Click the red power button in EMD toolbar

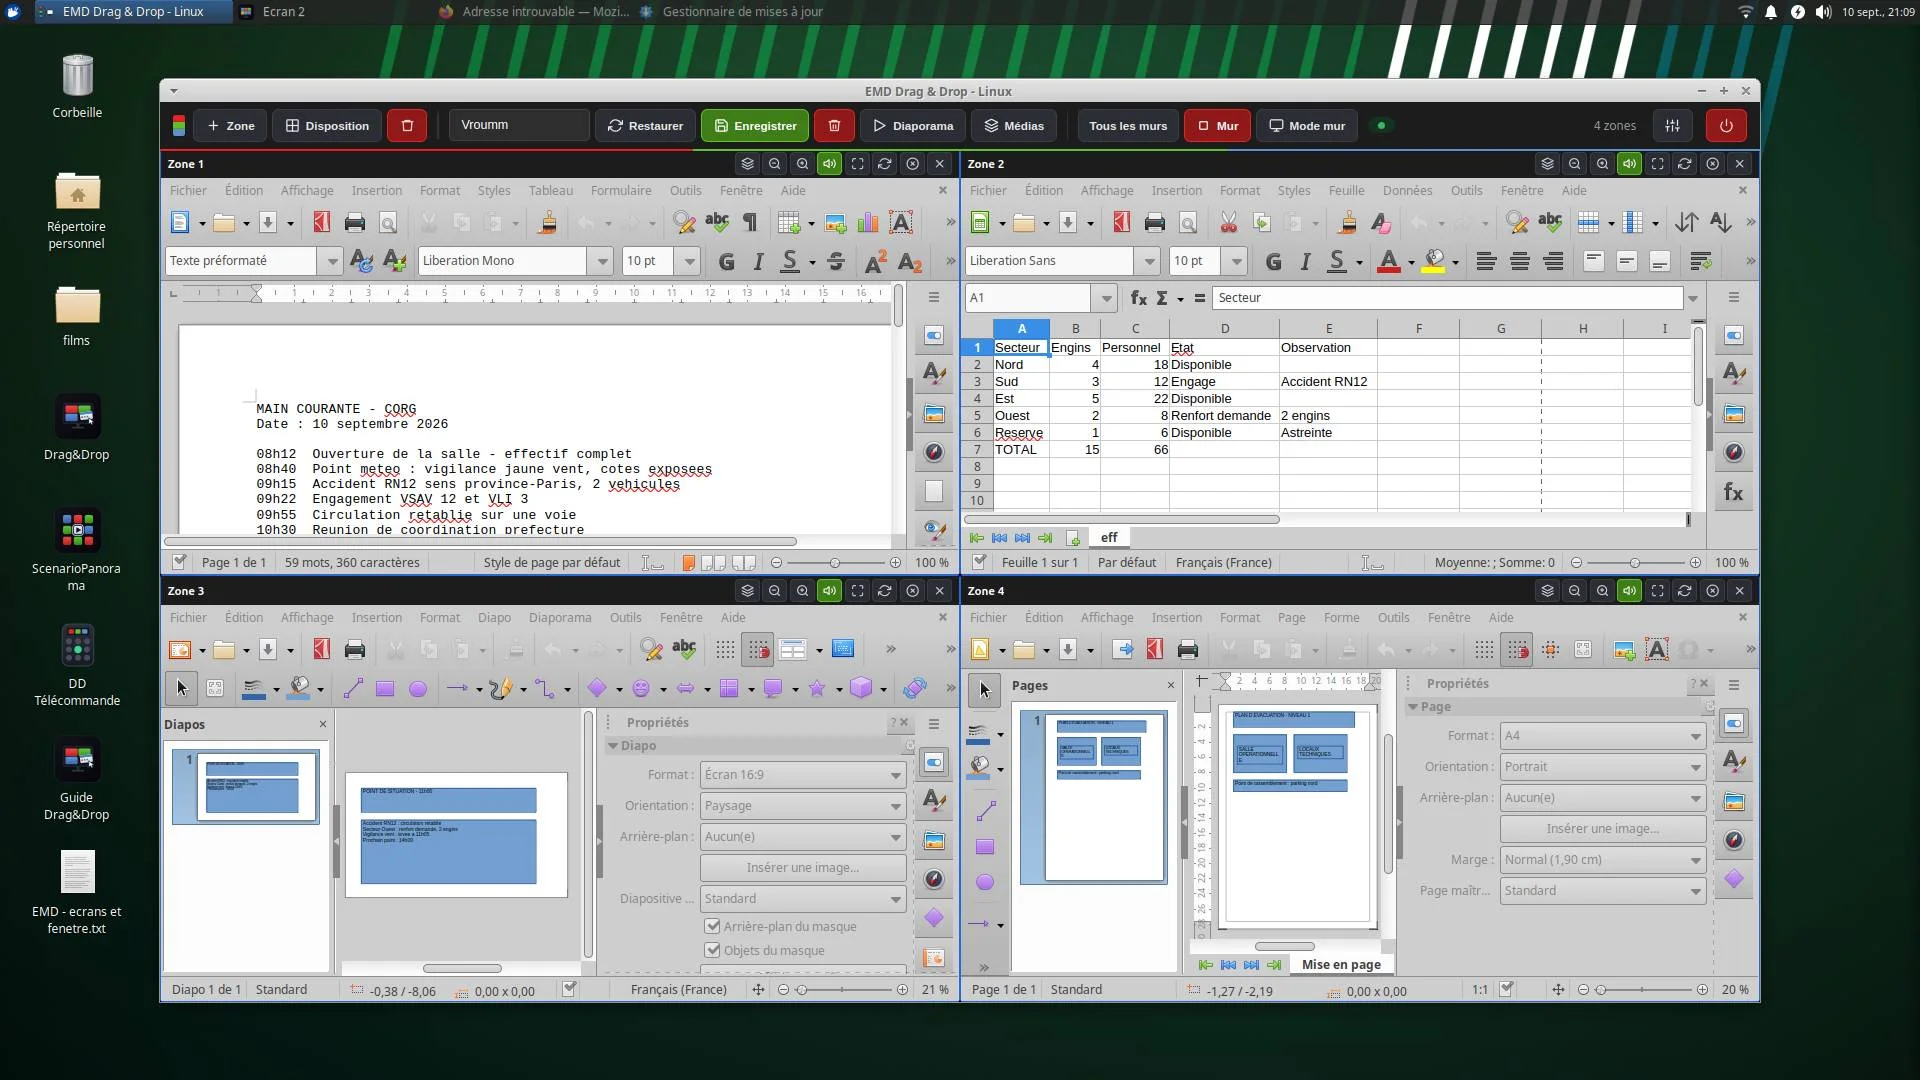pos(1726,126)
